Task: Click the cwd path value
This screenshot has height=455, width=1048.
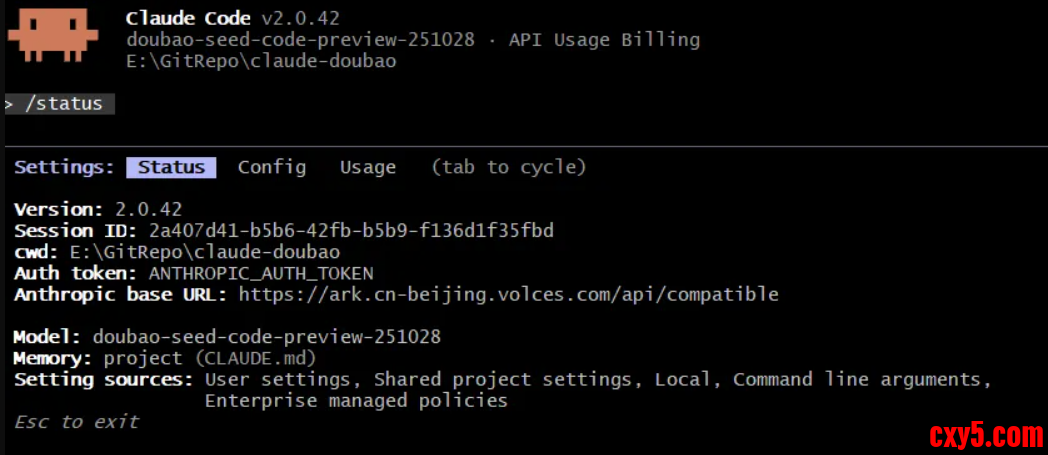Action: [x=205, y=251]
